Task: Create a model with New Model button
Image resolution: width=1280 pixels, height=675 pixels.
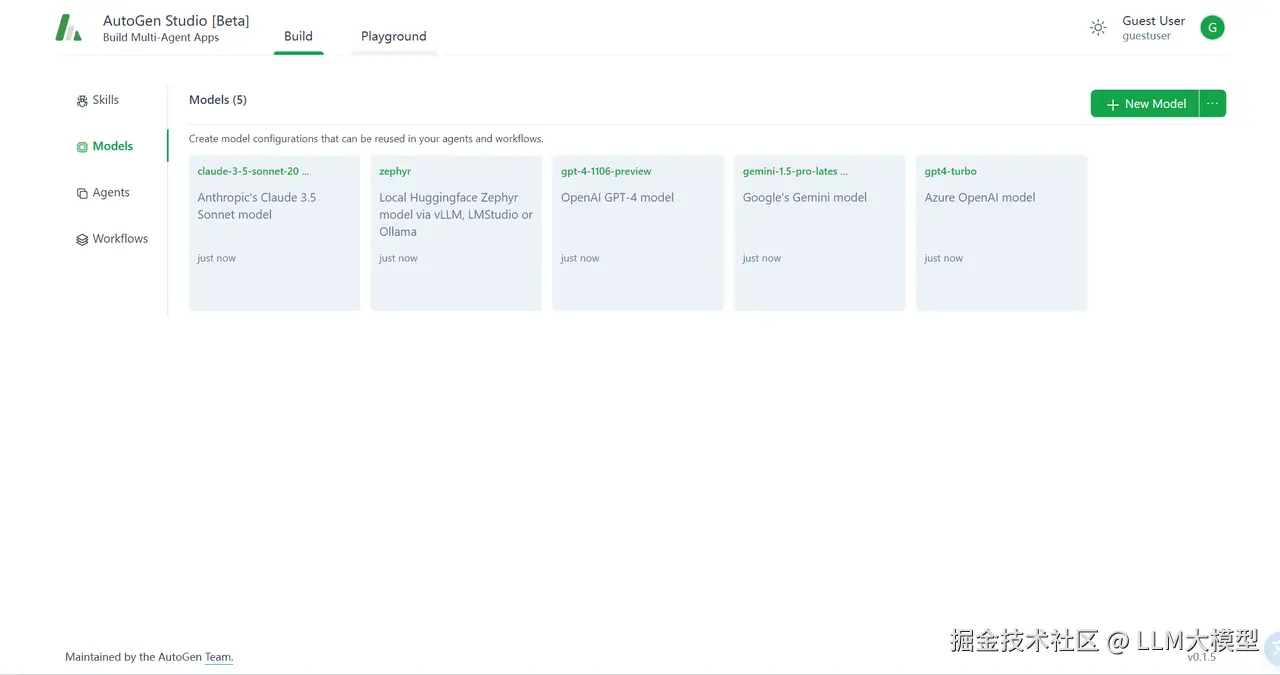Action: [x=1145, y=103]
